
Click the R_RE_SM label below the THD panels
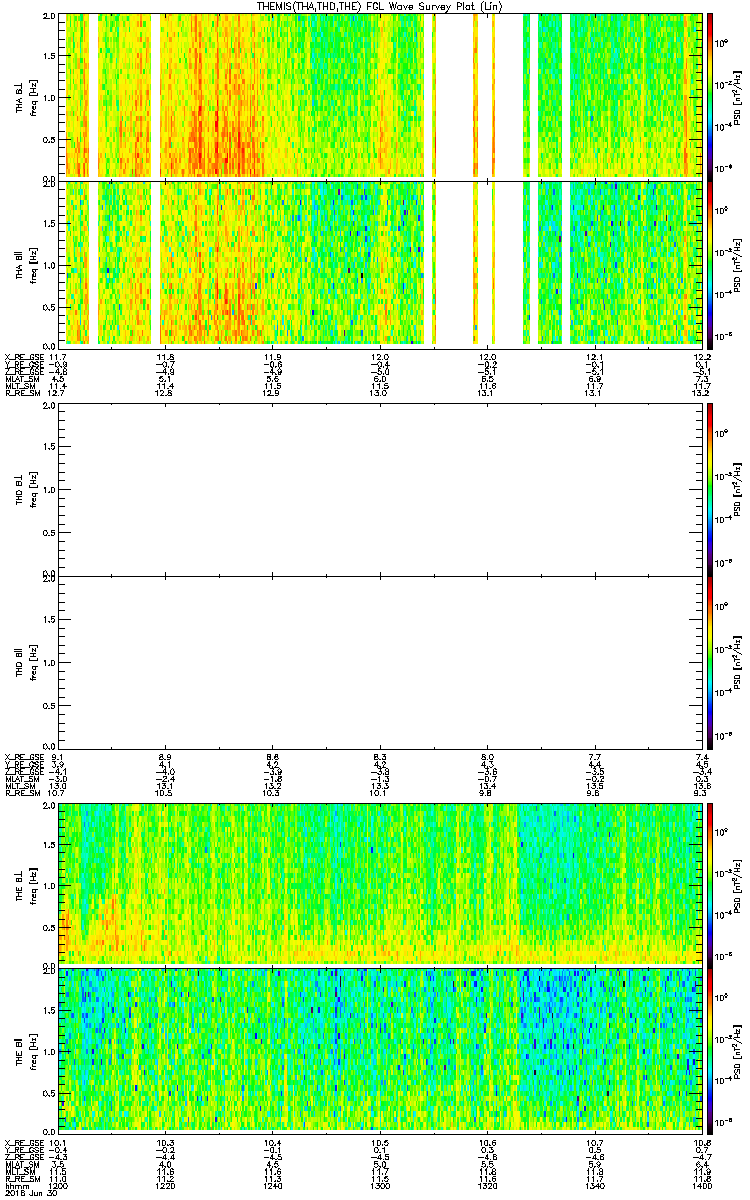coord(21,793)
